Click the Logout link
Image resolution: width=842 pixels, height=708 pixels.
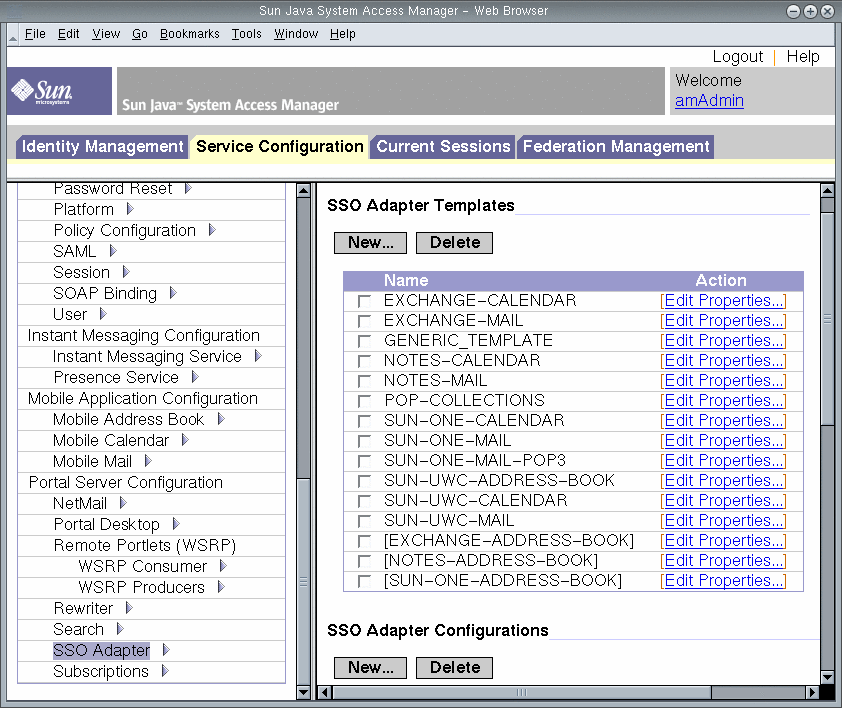point(737,56)
